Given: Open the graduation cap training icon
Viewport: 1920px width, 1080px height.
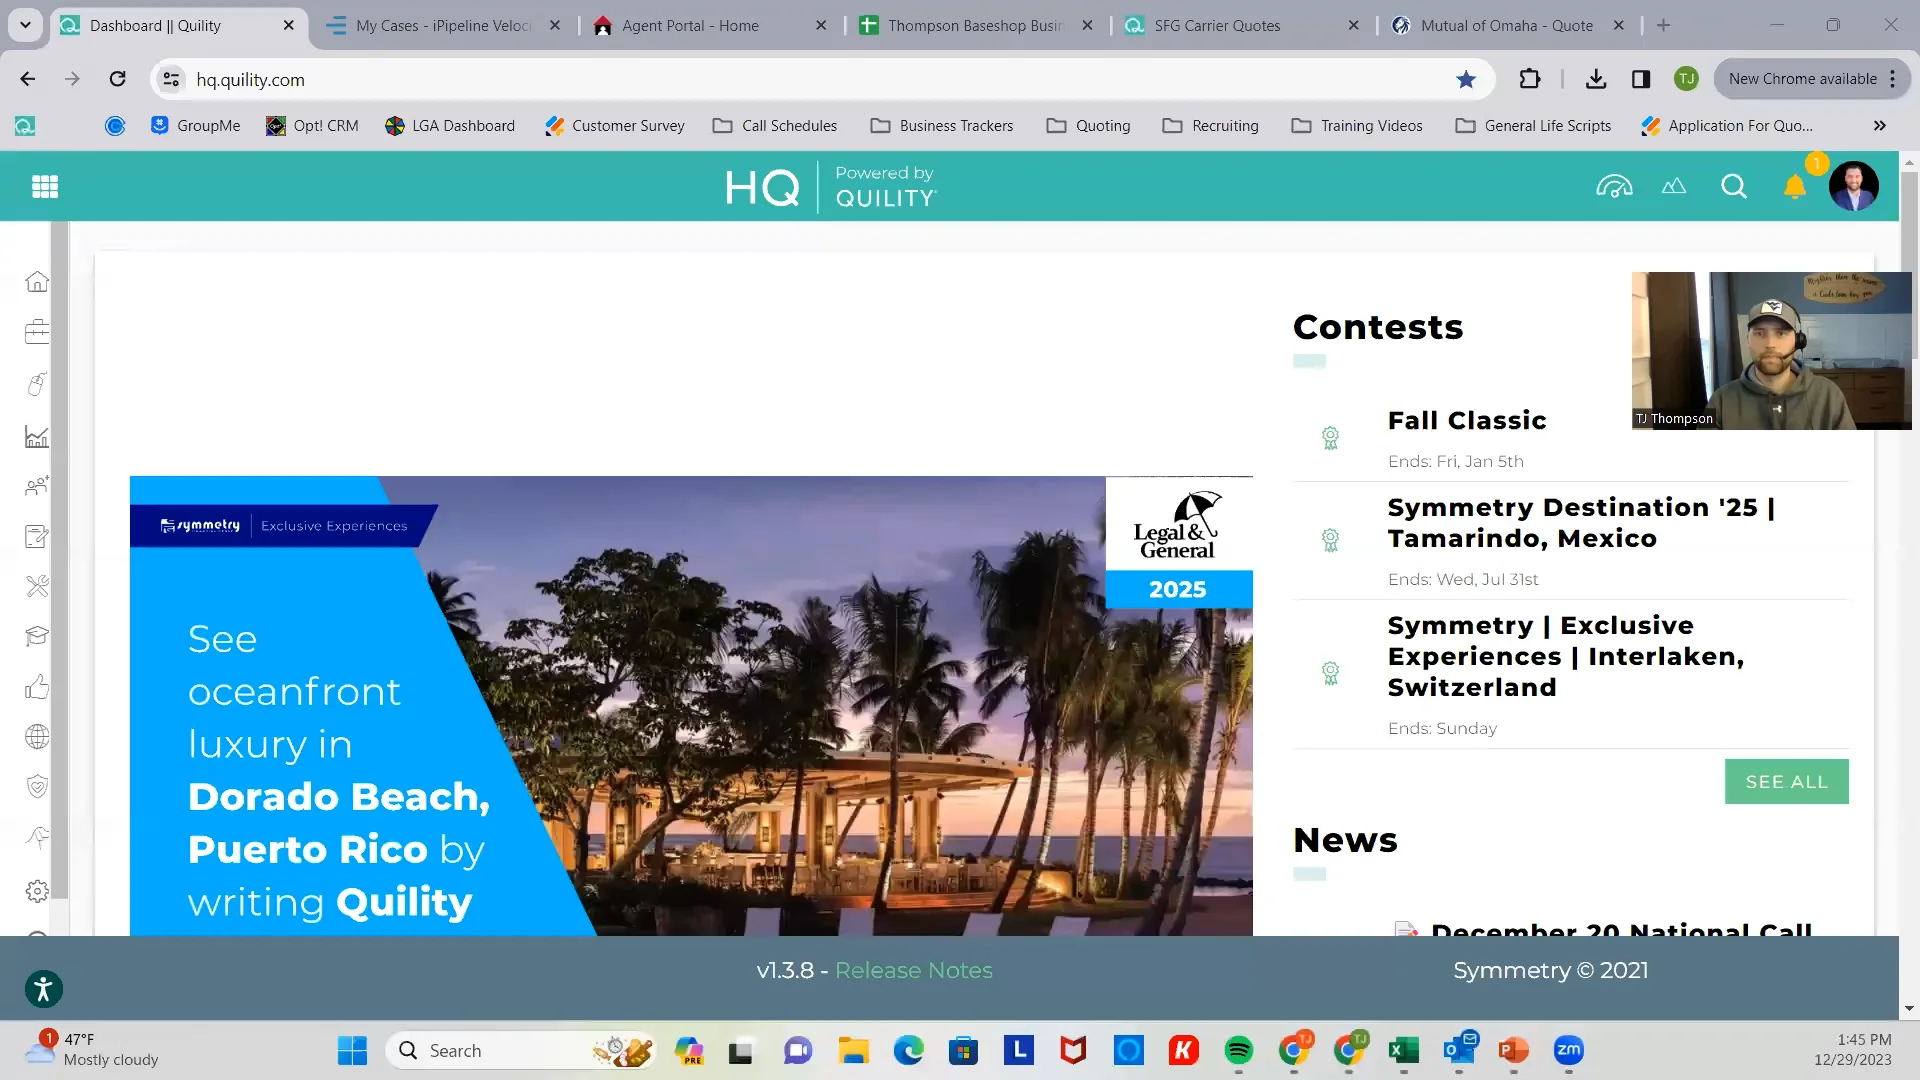Looking at the screenshot, I should tap(37, 636).
